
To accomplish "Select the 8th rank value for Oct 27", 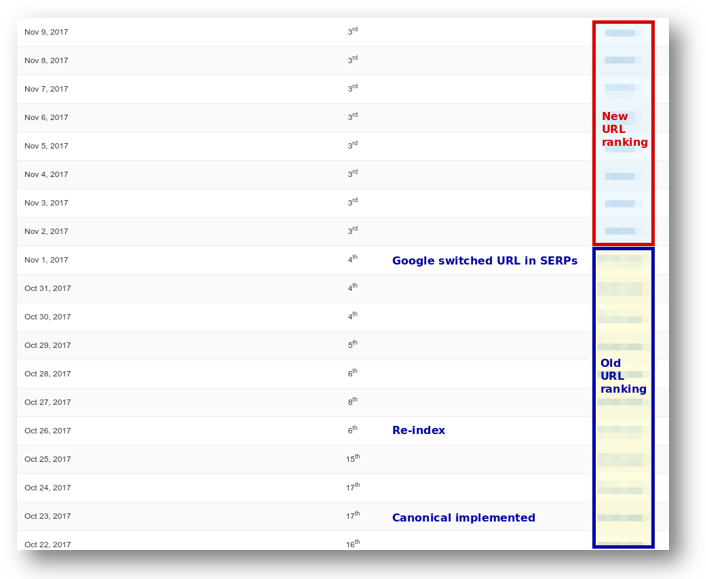I will click(x=353, y=402).
